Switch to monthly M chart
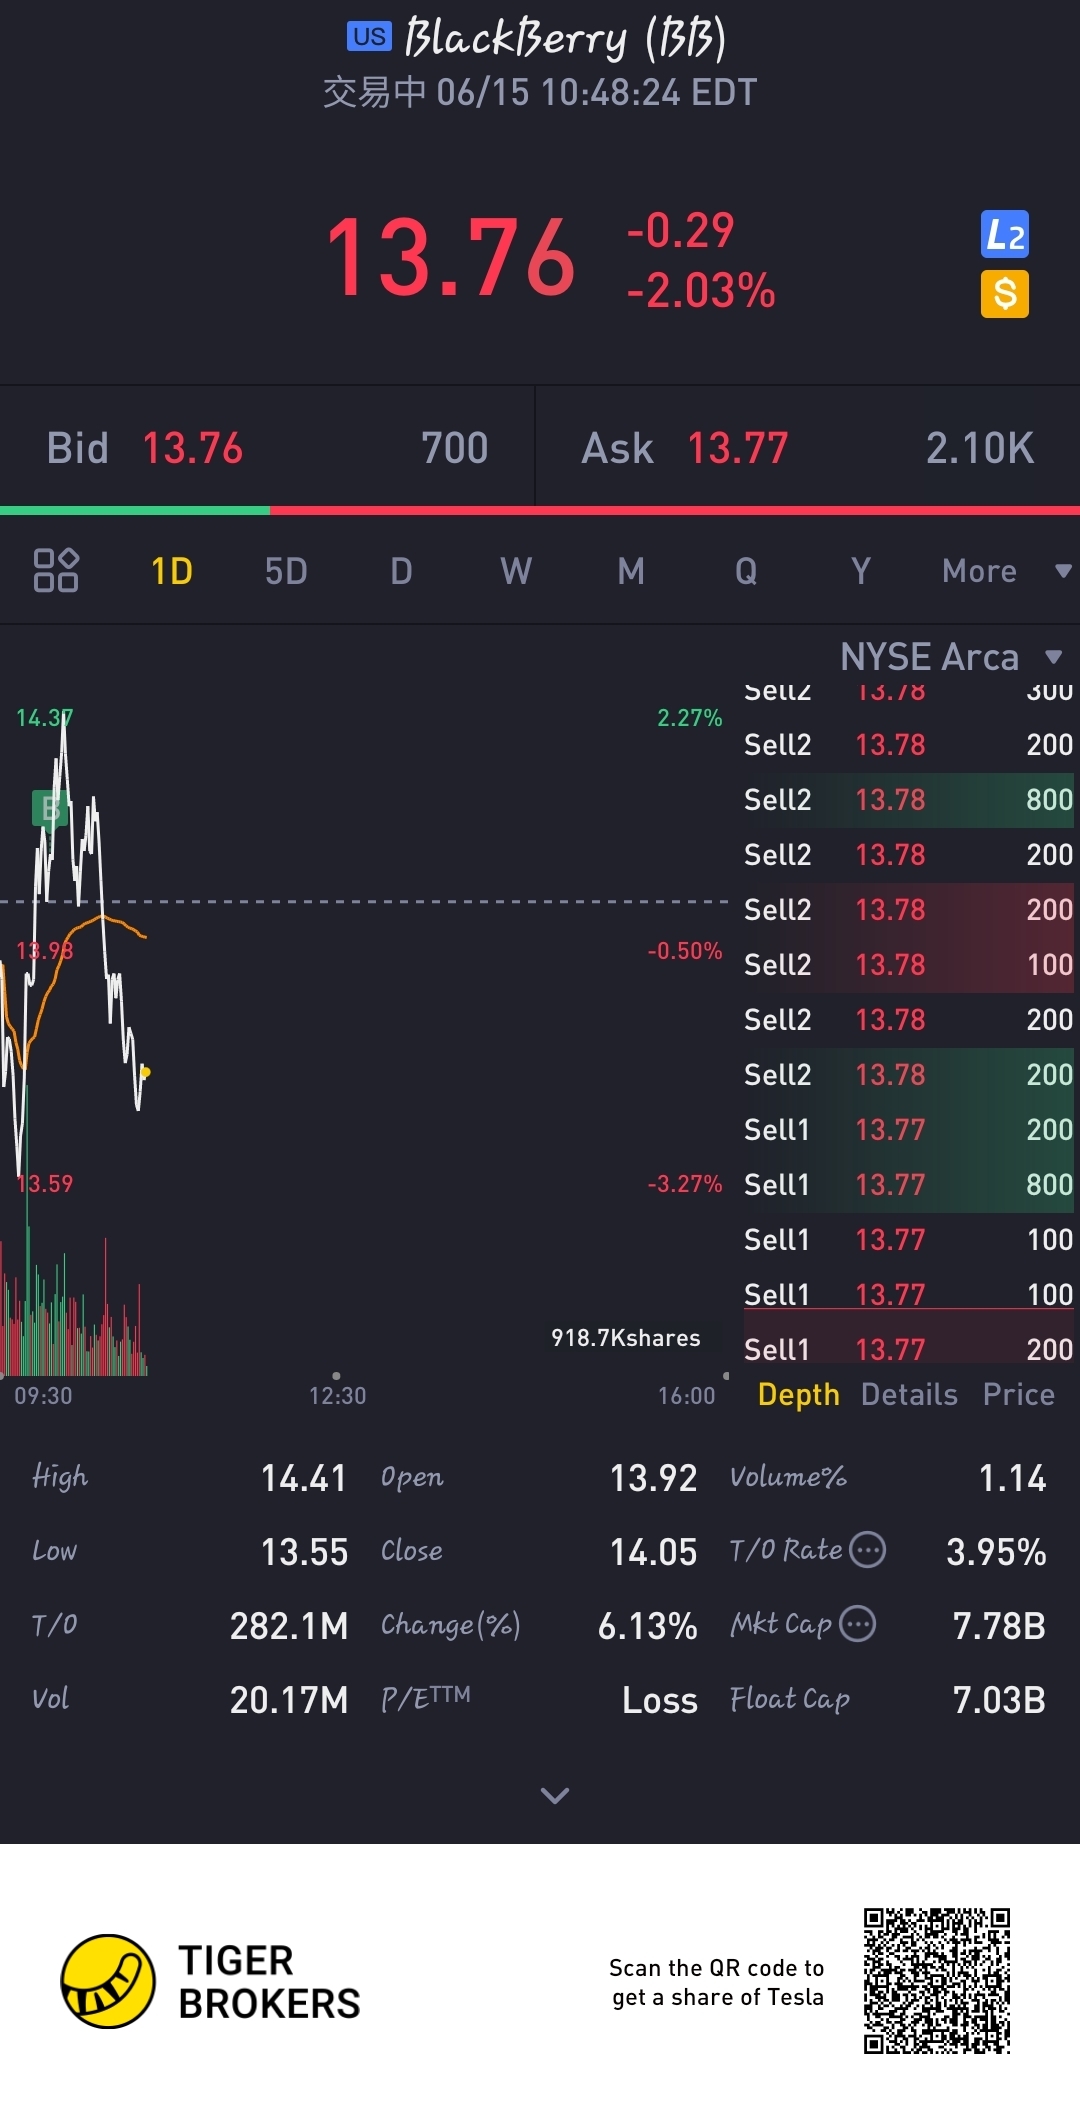 coord(631,571)
